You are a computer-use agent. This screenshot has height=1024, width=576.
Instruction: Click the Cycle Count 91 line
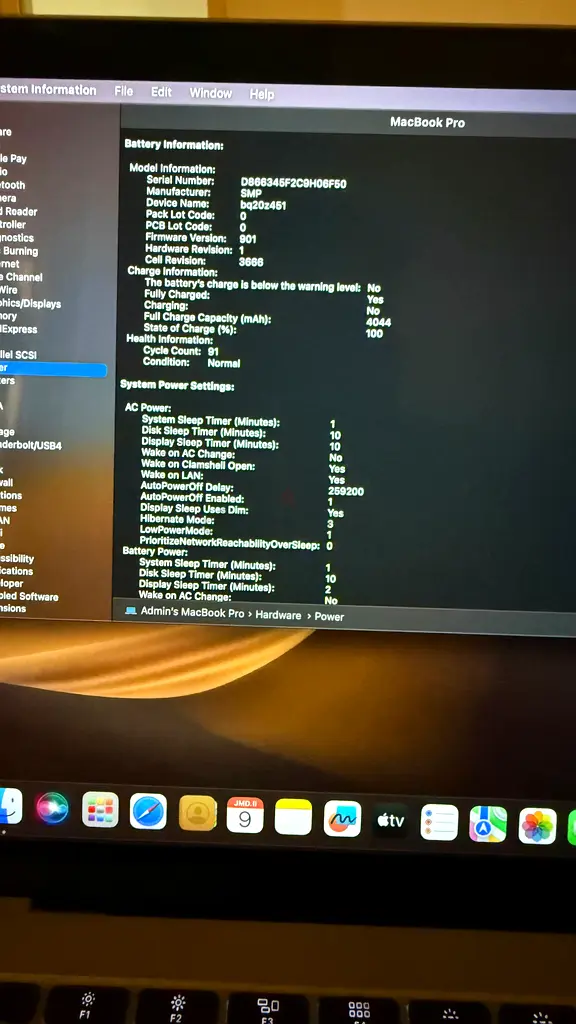coord(181,351)
